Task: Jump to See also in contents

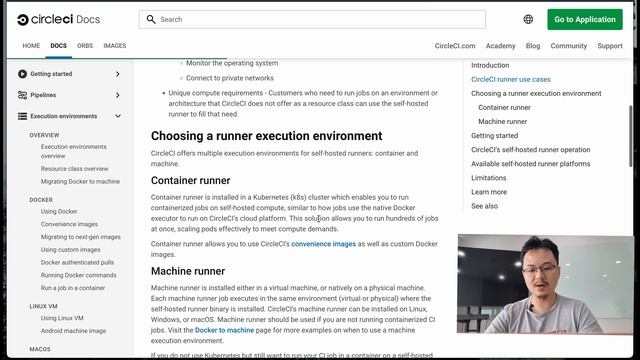Action: [x=484, y=206]
